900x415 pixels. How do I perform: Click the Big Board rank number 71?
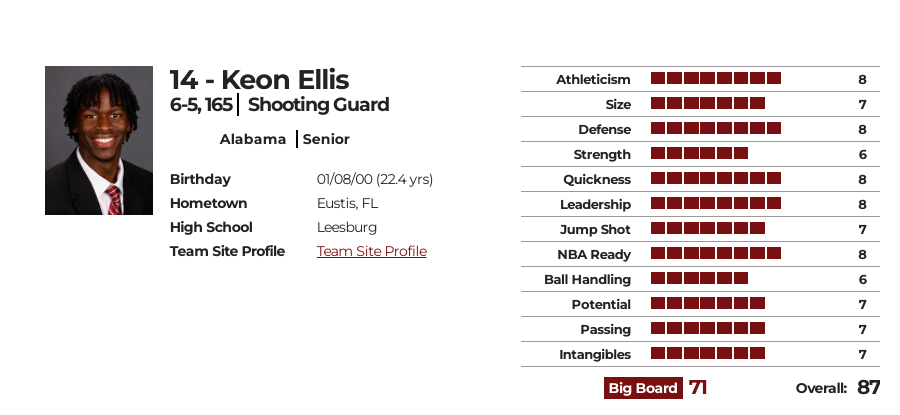697,388
